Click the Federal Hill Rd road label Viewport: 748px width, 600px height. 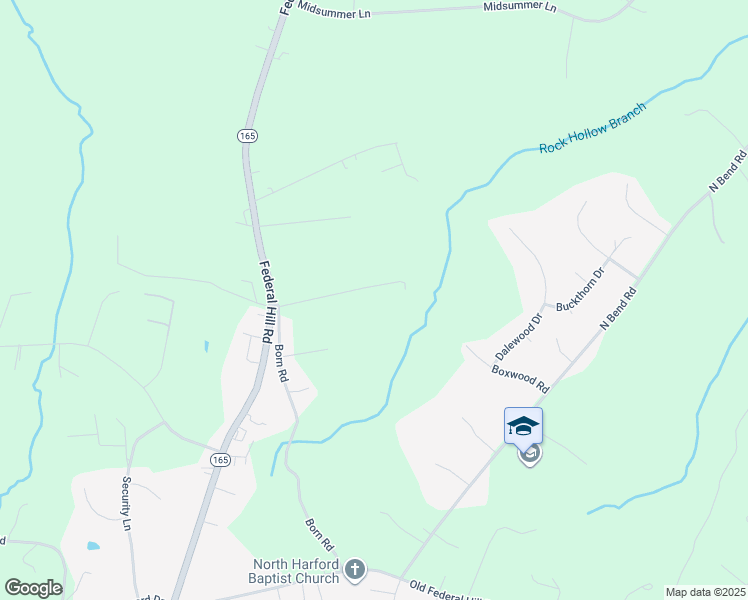pos(268,301)
